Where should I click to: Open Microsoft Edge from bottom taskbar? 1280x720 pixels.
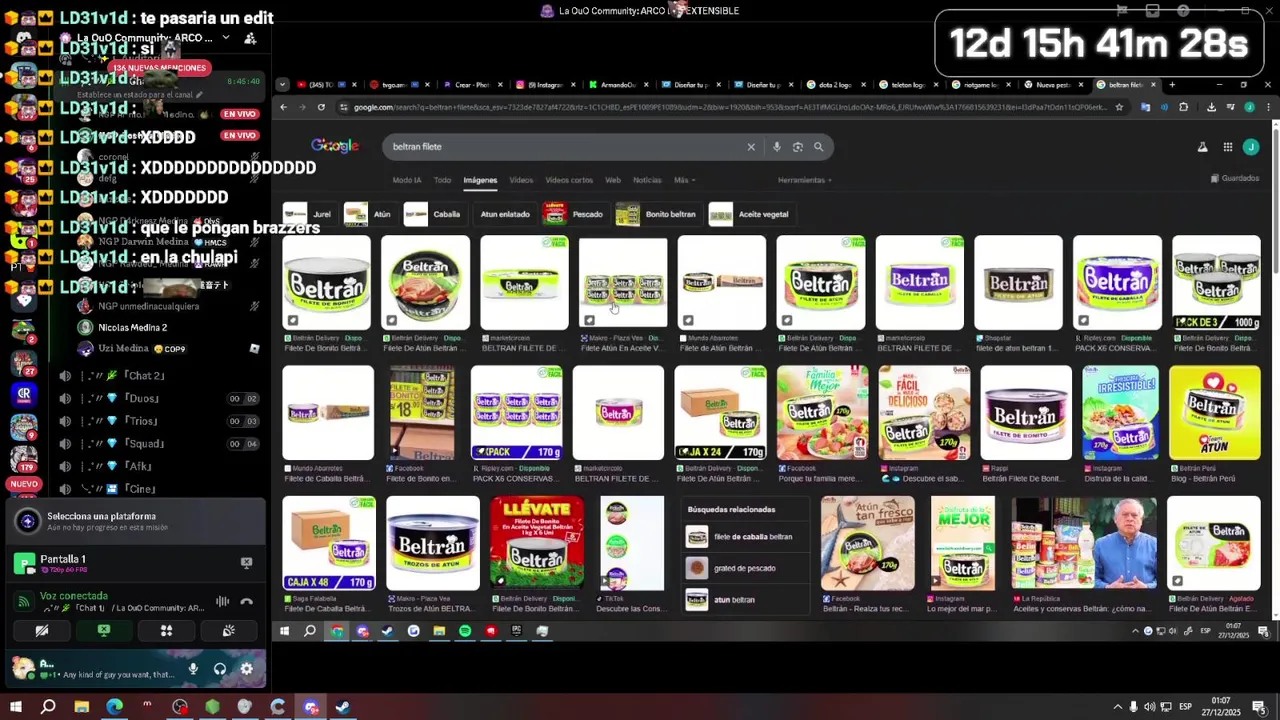point(114,707)
